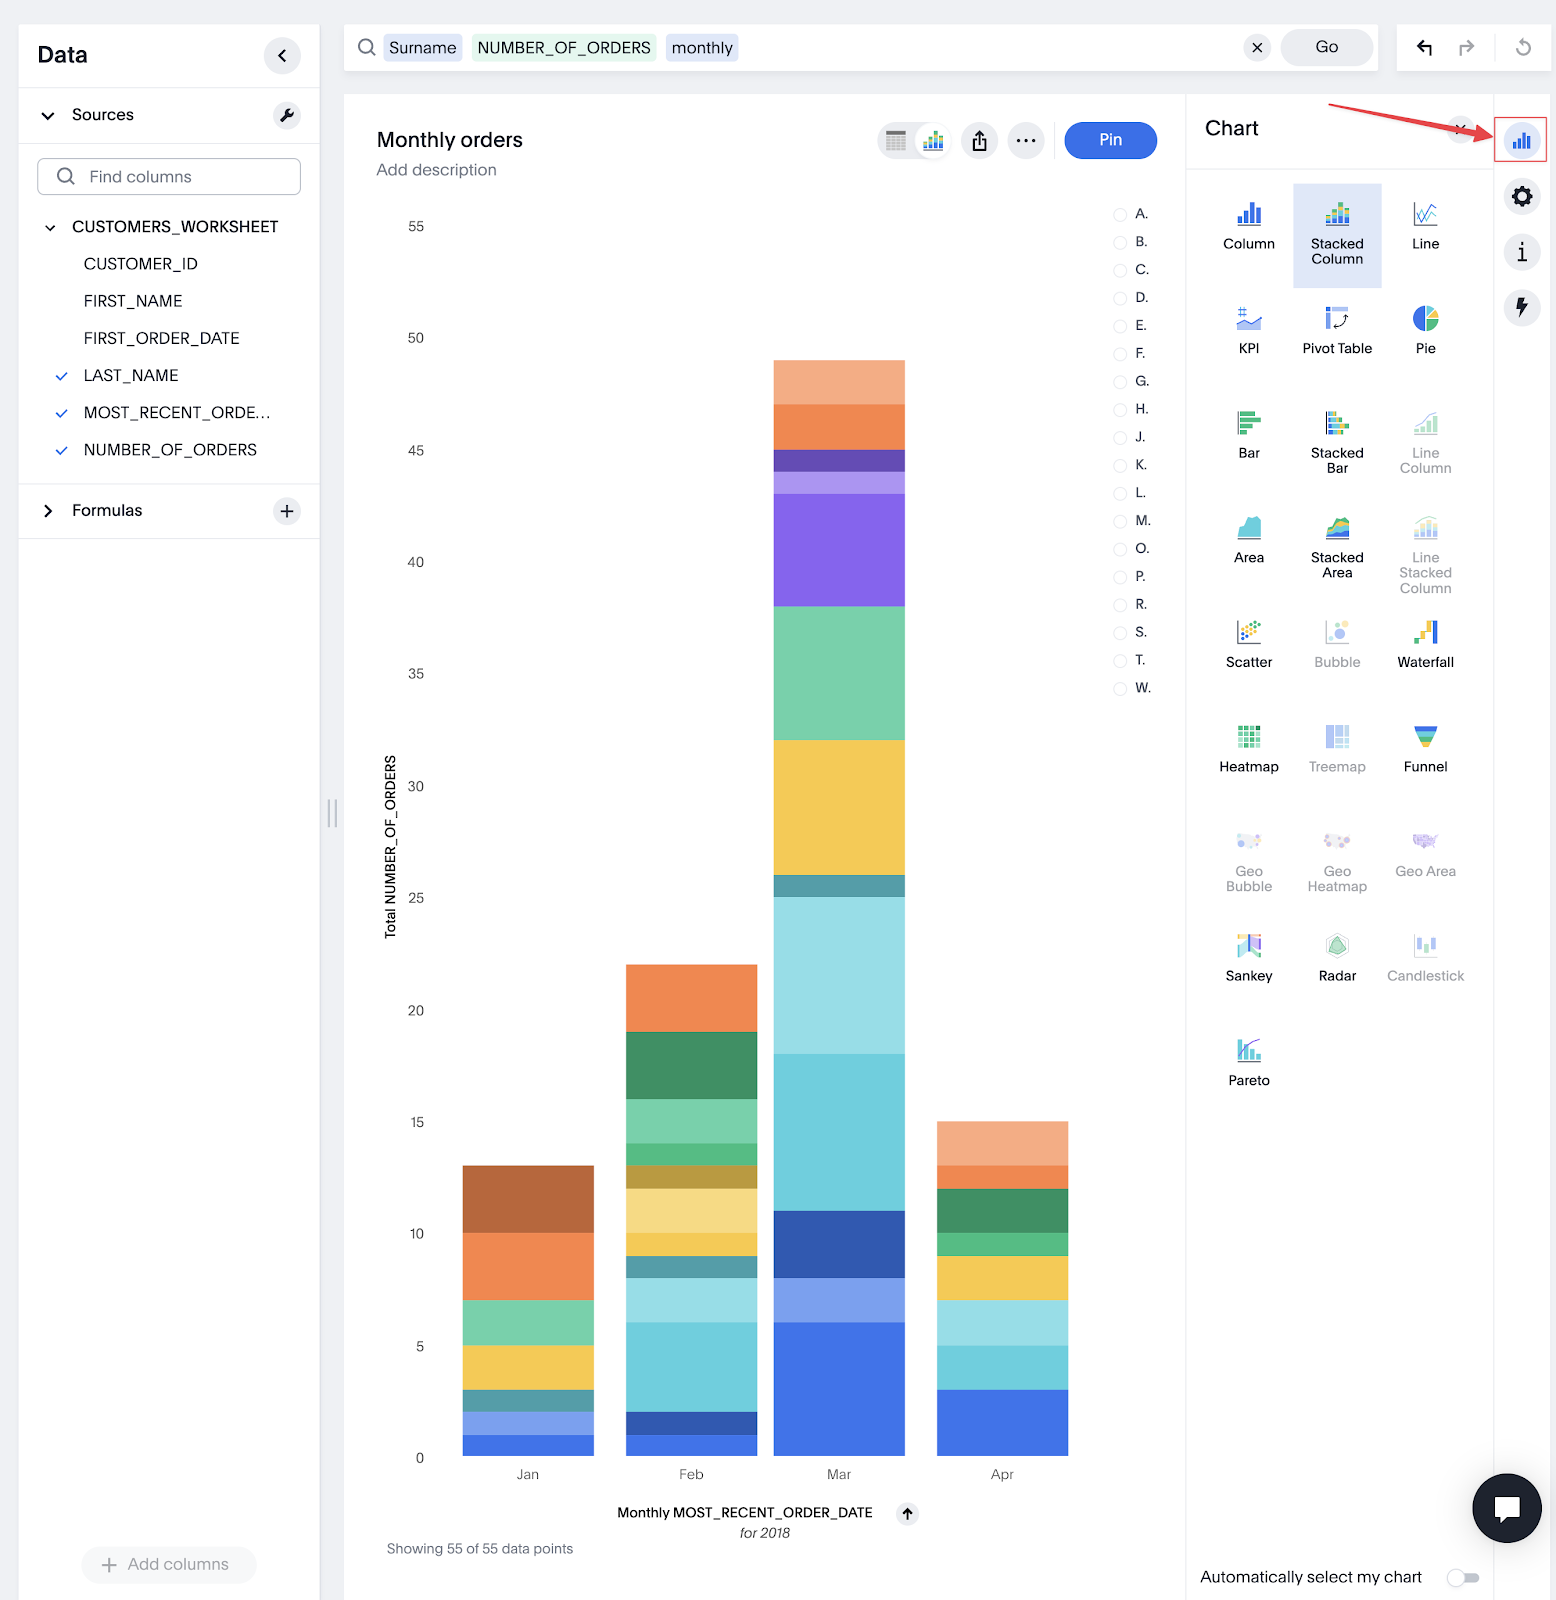The image size is (1556, 1600).
Task: Collapse the CUSTOMERS_WORKSHEET tree
Action: pyautogui.click(x=50, y=228)
